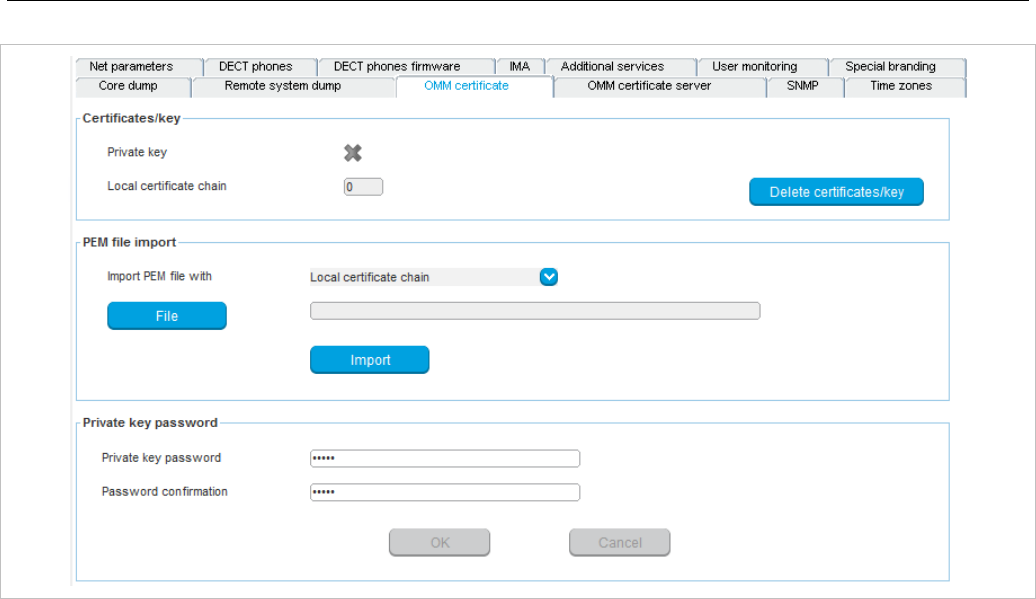Click the Cancel button

tap(619, 542)
